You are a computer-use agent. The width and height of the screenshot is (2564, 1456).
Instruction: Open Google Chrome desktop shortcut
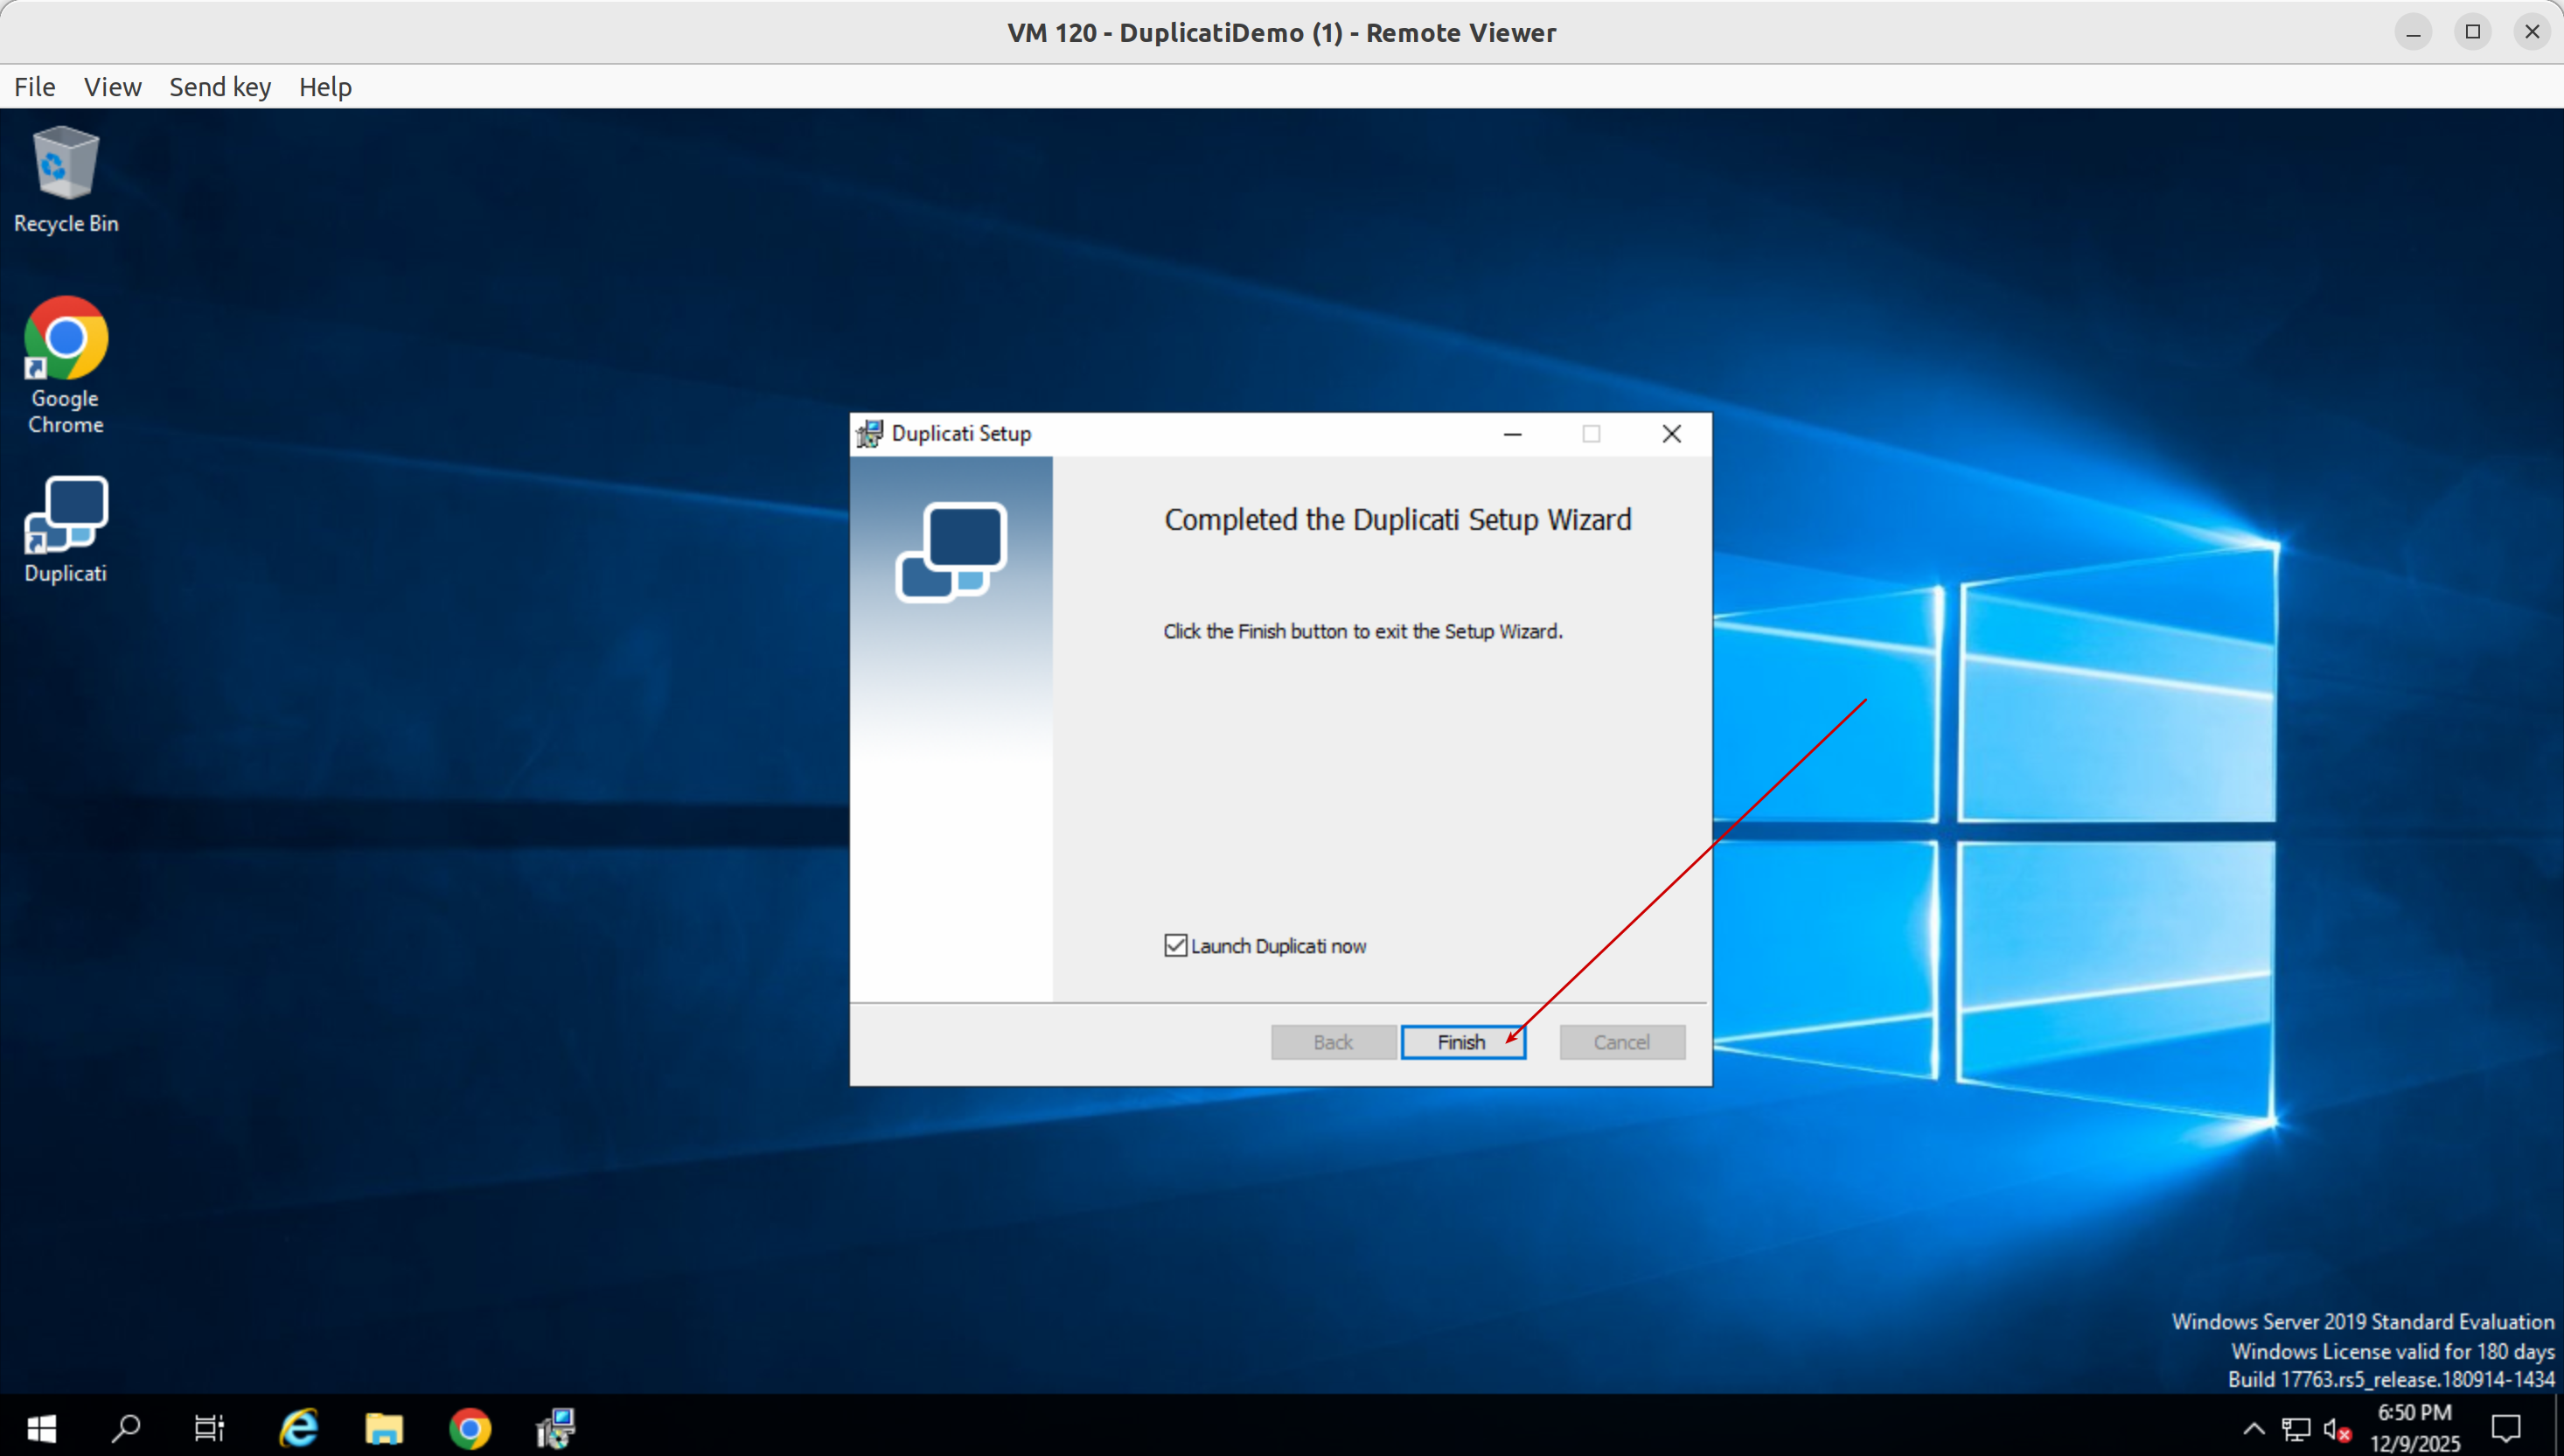[x=66, y=364]
